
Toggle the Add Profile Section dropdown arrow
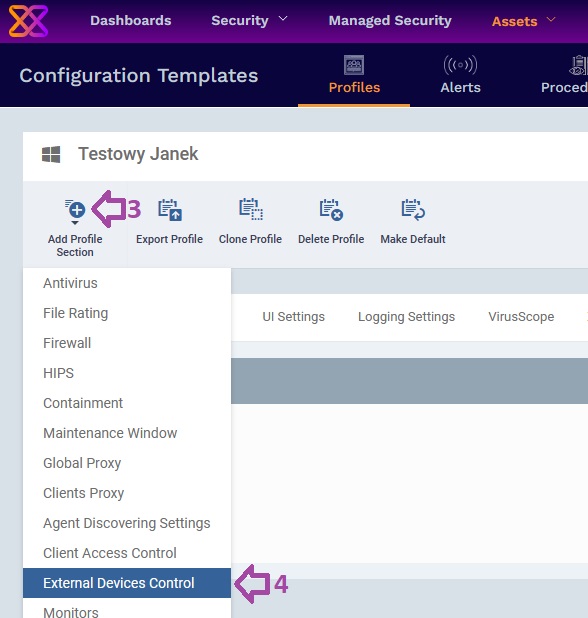75,223
